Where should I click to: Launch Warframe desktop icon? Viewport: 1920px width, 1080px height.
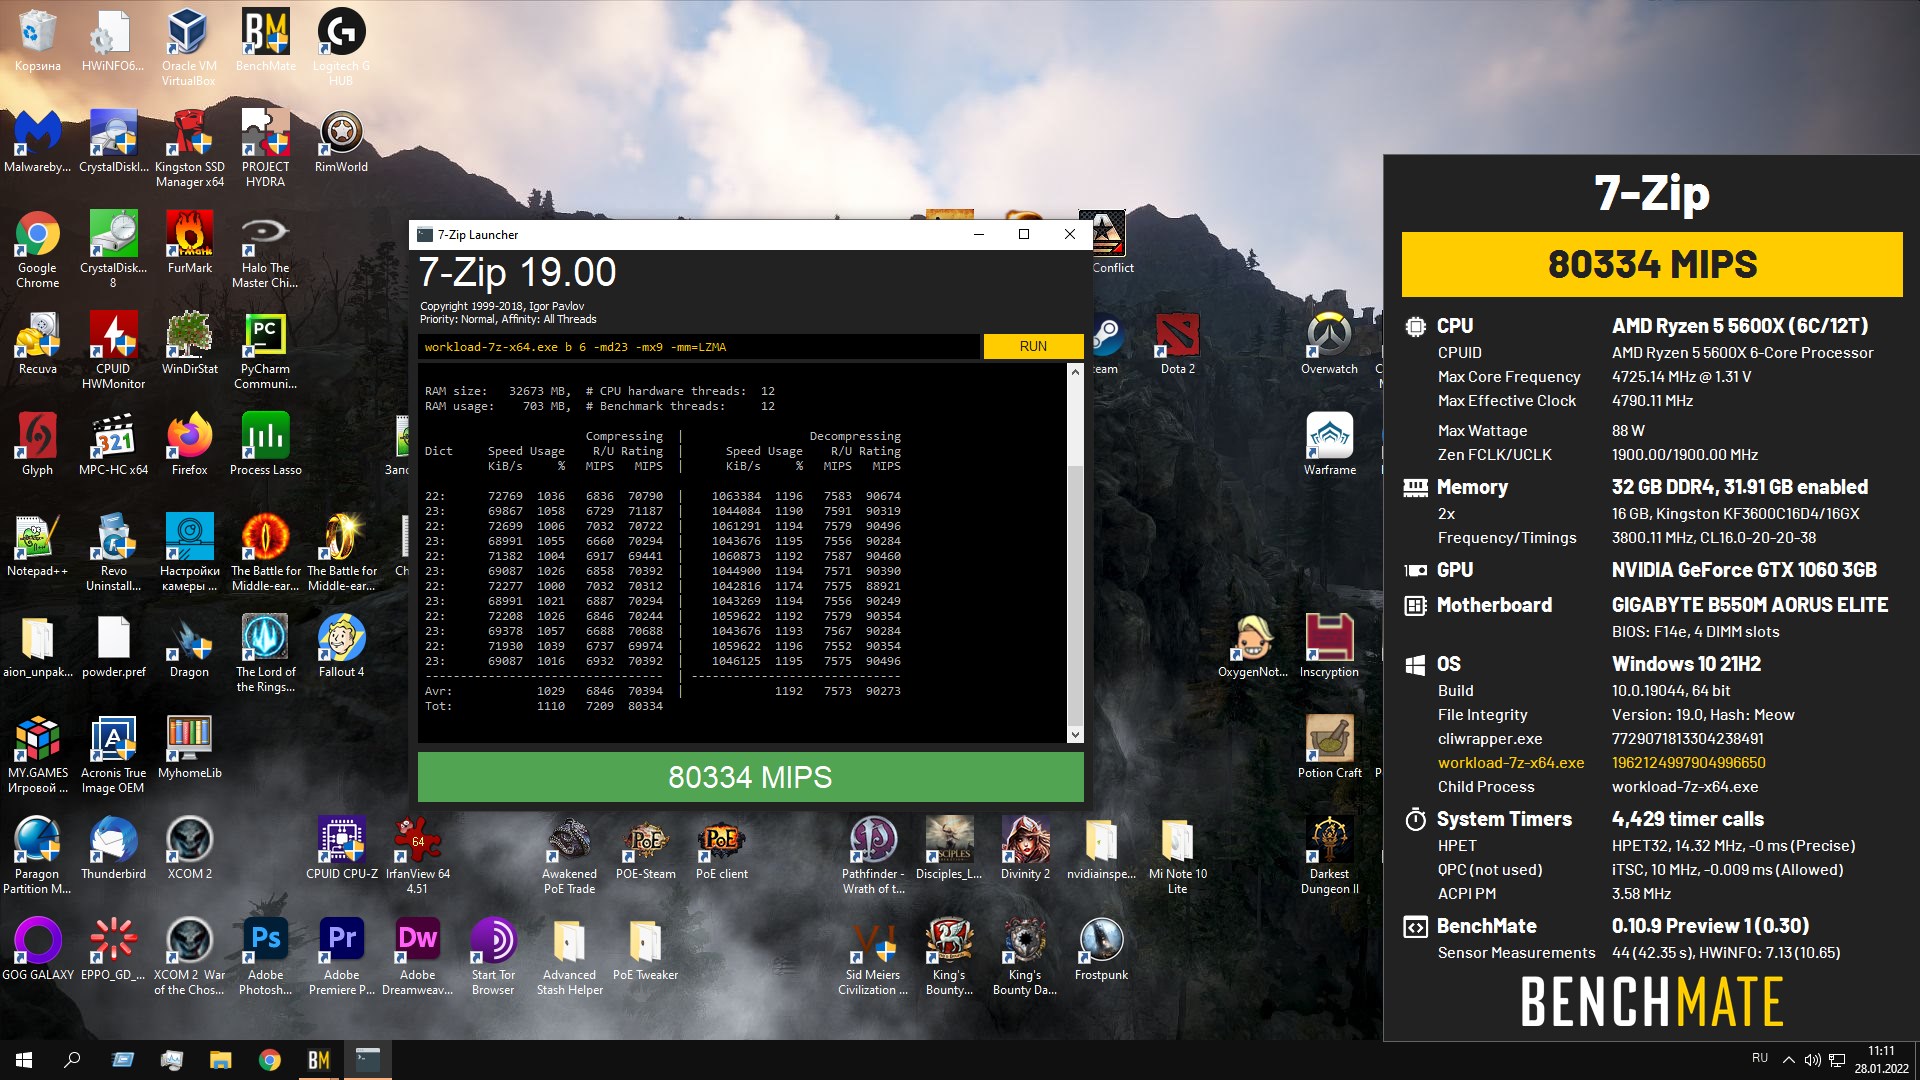point(1329,444)
